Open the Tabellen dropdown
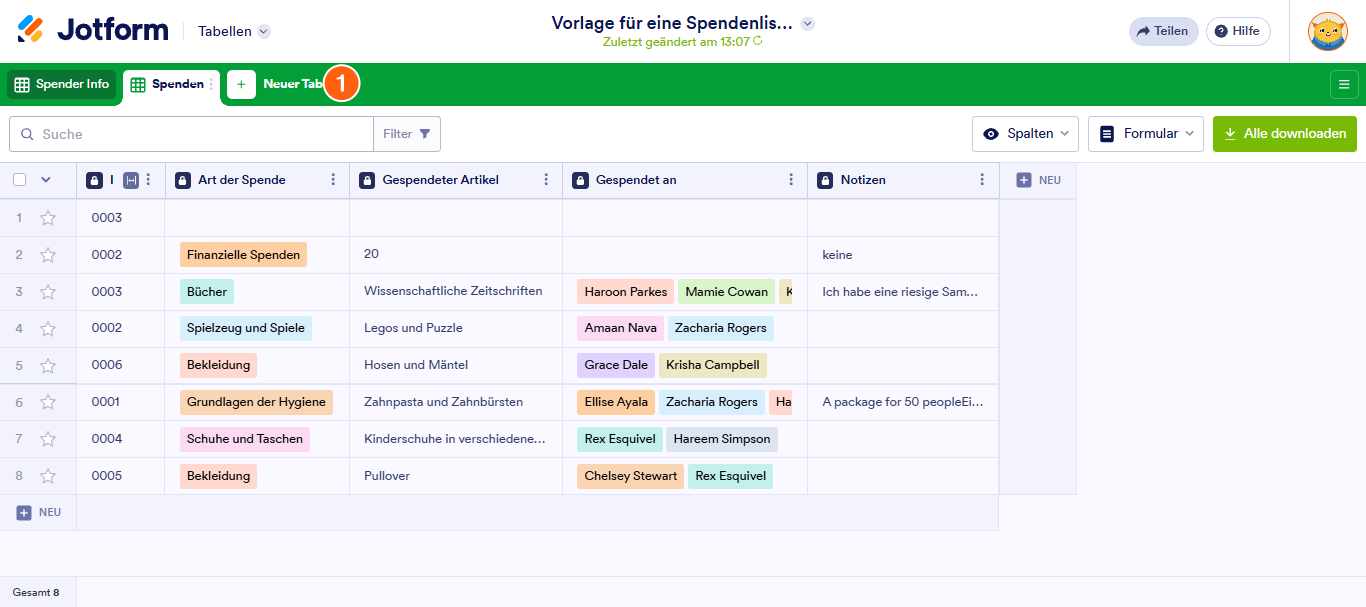The image size is (1366, 607). [235, 31]
